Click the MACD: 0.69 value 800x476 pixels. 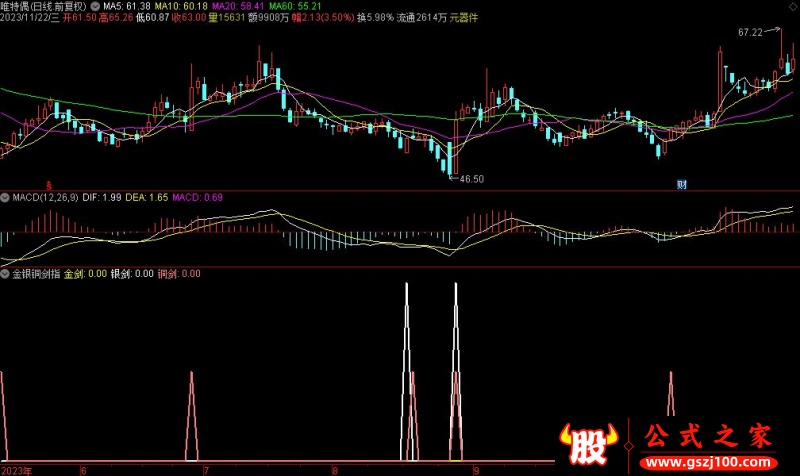point(197,197)
